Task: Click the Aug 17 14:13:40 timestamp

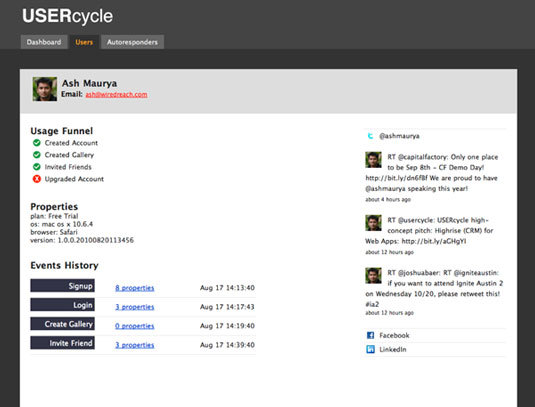Action: [227, 288]
